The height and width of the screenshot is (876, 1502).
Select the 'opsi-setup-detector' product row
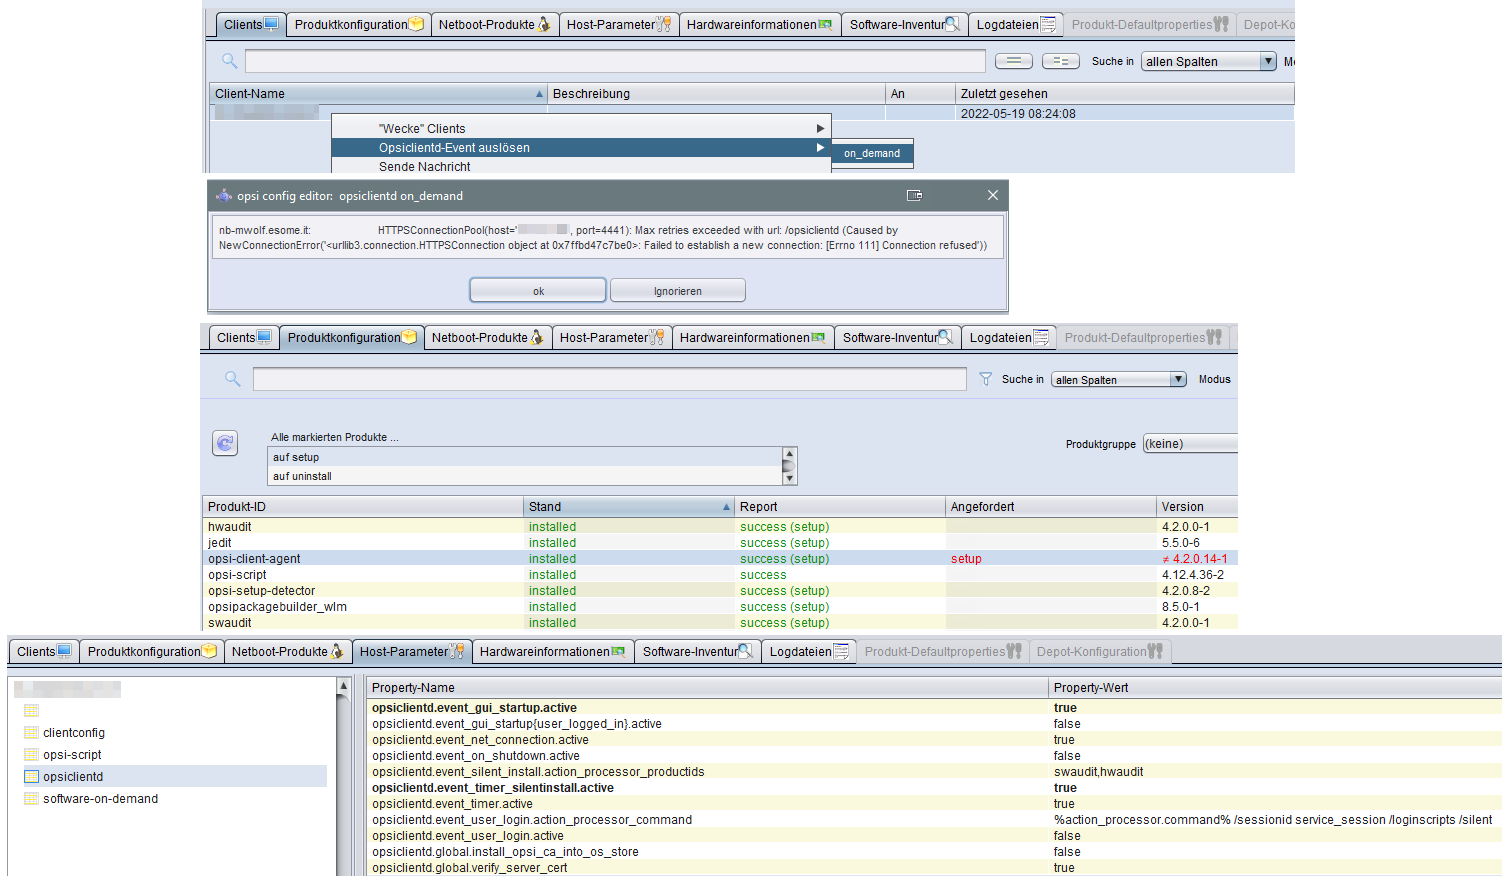pos(720,591)
